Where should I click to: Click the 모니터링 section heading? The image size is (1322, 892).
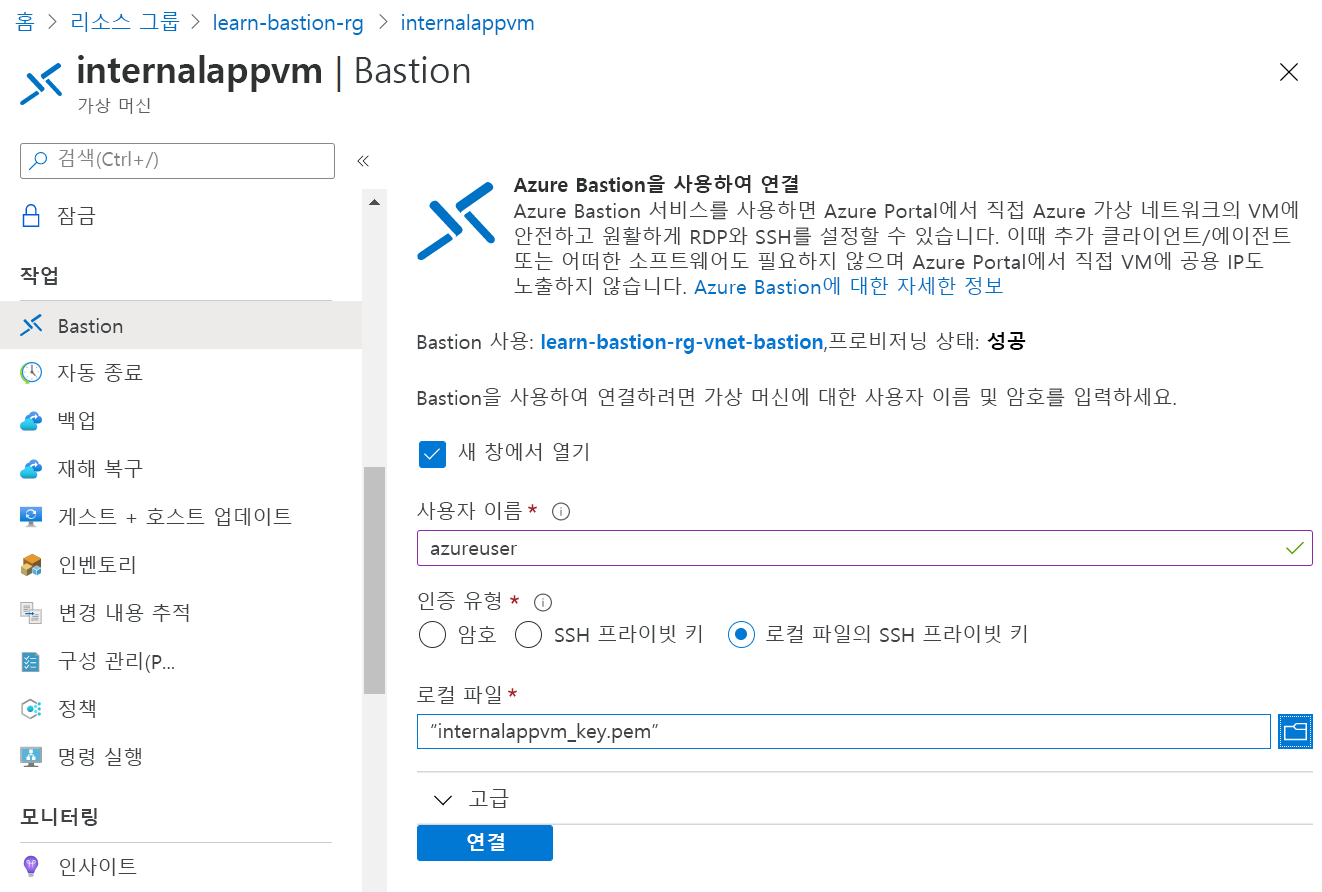coord(59,817)
